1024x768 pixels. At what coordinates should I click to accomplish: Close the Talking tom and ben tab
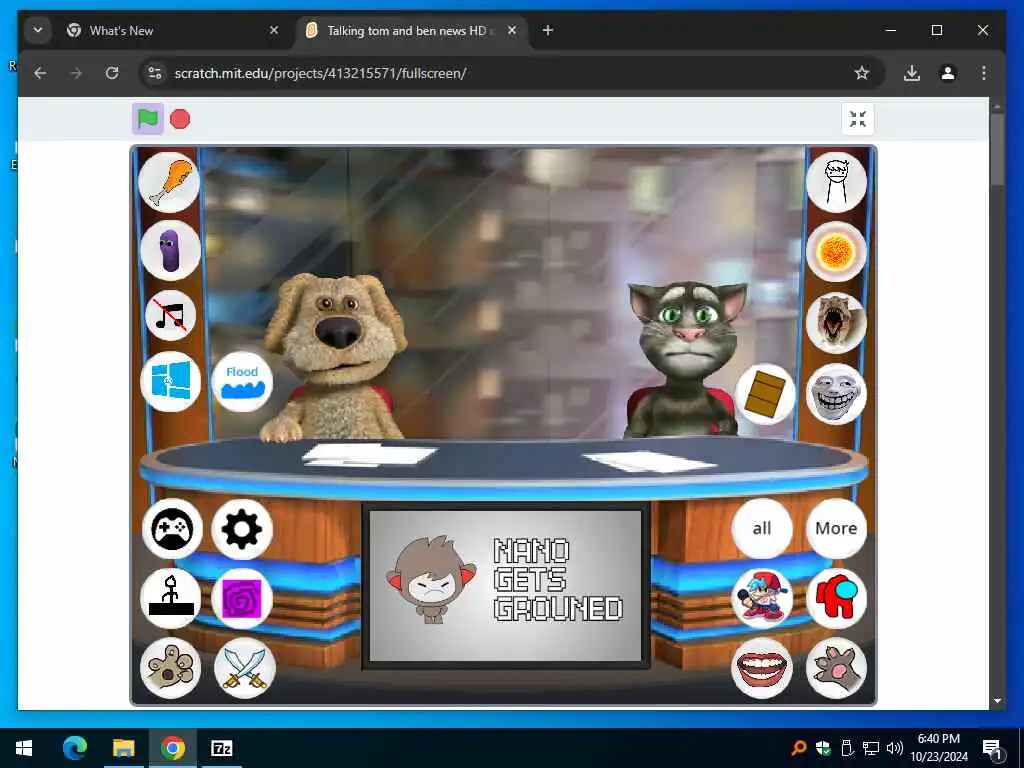pos(512,30)
